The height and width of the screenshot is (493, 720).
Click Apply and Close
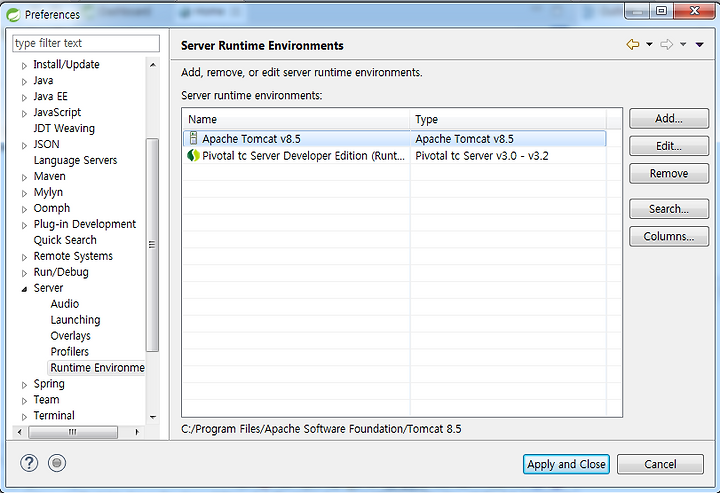pyautogui.click(x=566, y=464)
